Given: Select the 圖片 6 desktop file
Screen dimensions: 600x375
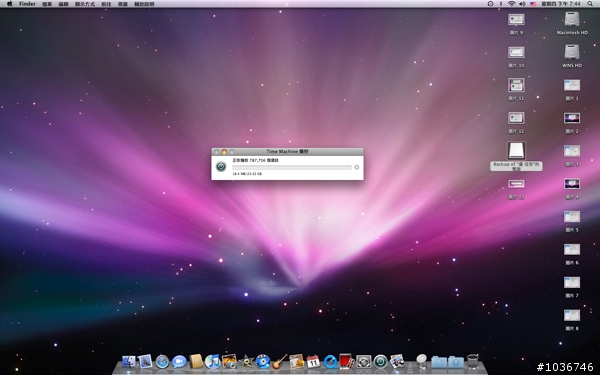Looking at the screenshot, I should point(572,249).
